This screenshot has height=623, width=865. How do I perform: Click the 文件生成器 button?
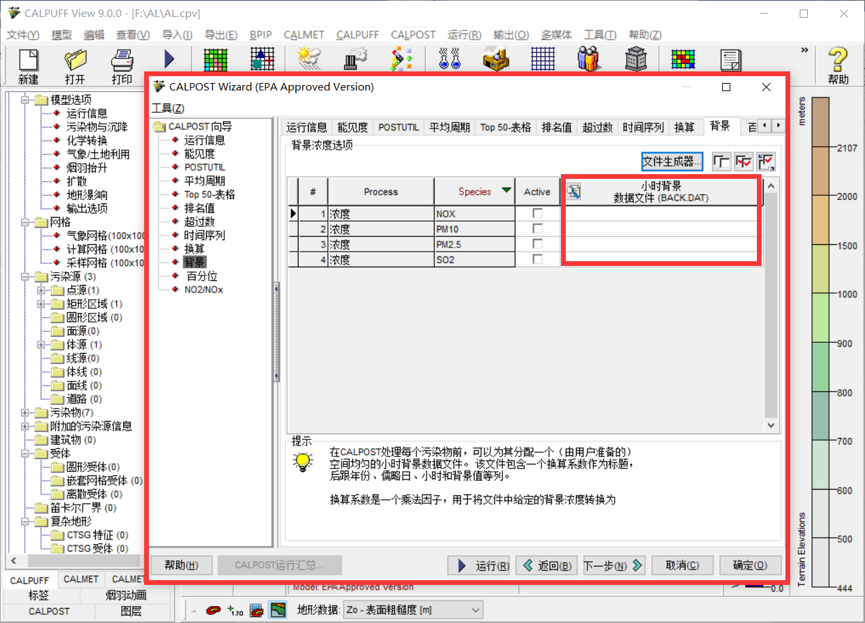click(x=672, y=162)
